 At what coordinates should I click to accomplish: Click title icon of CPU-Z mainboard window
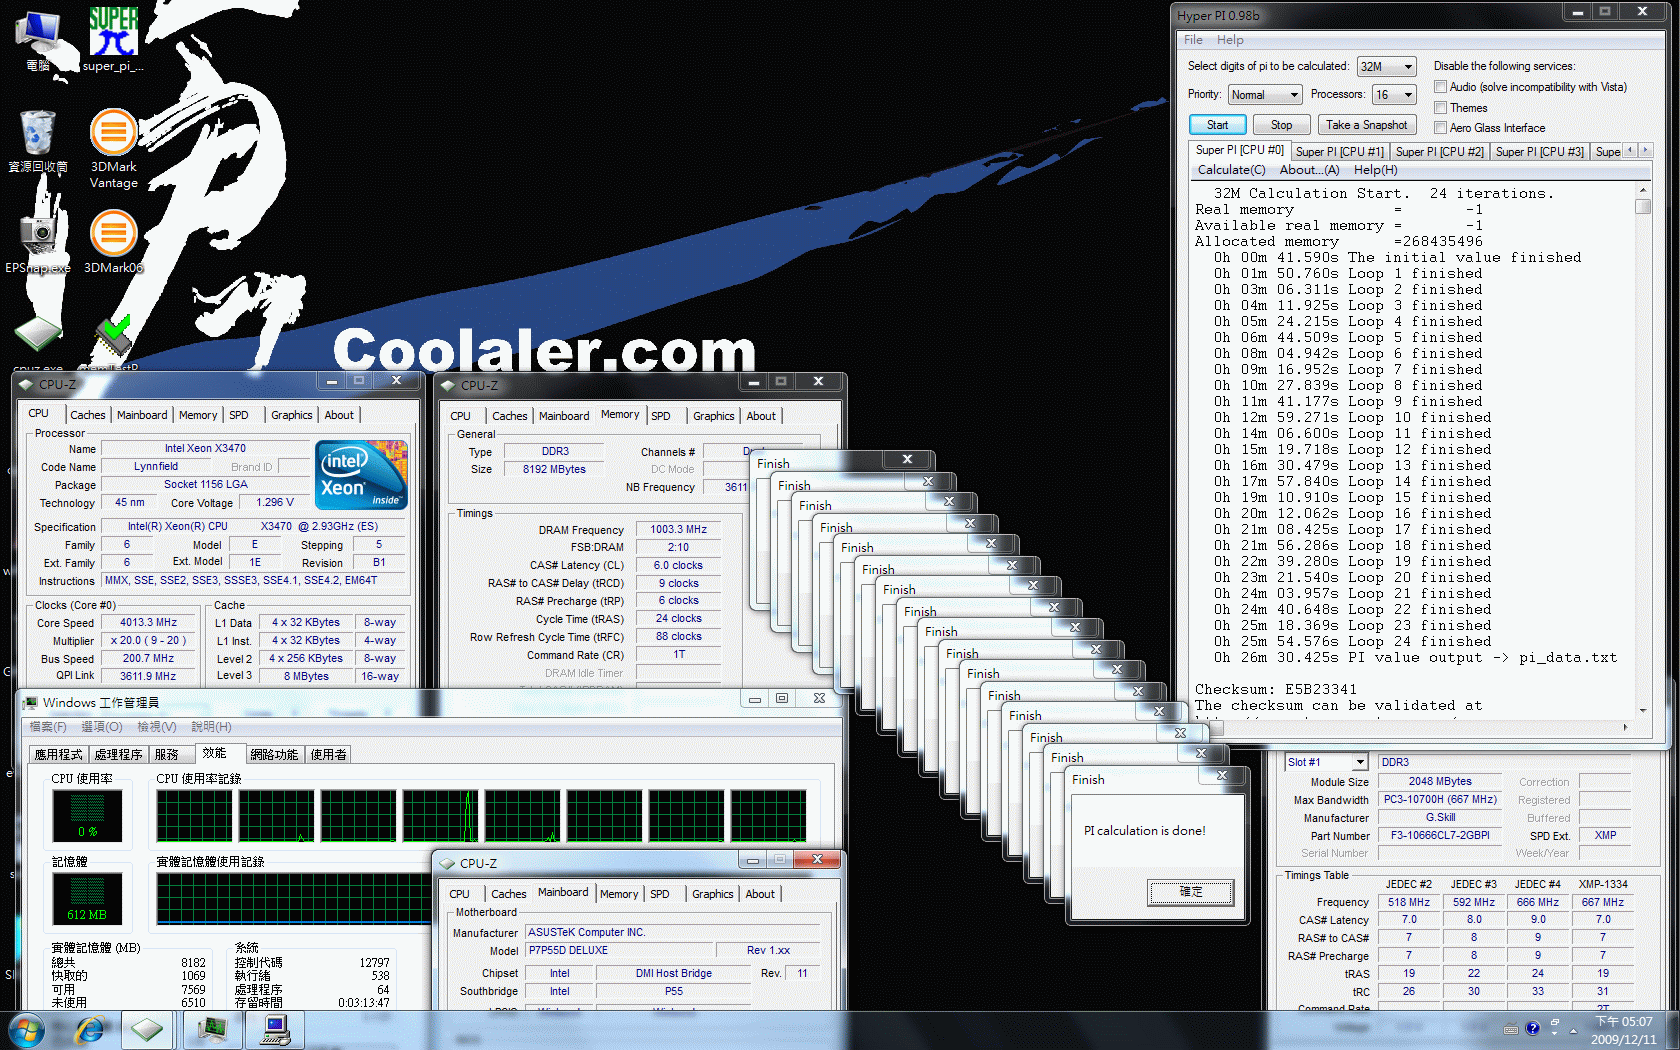click(447, 863)
